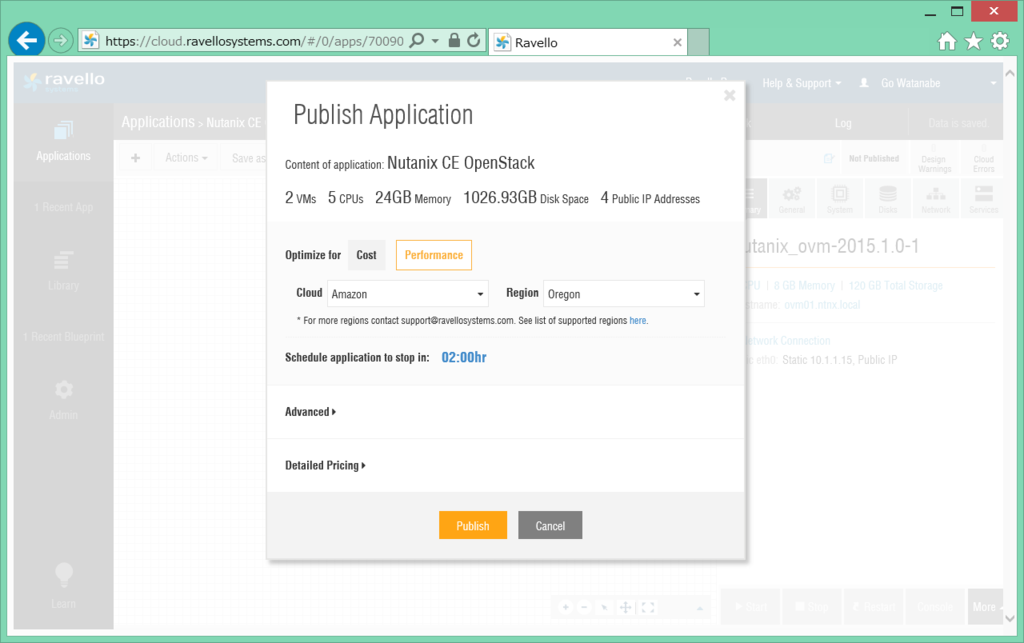Screen dimensions: 1024x643
Task: Open the System tab of VM panel
Action: tap(839, 199)
